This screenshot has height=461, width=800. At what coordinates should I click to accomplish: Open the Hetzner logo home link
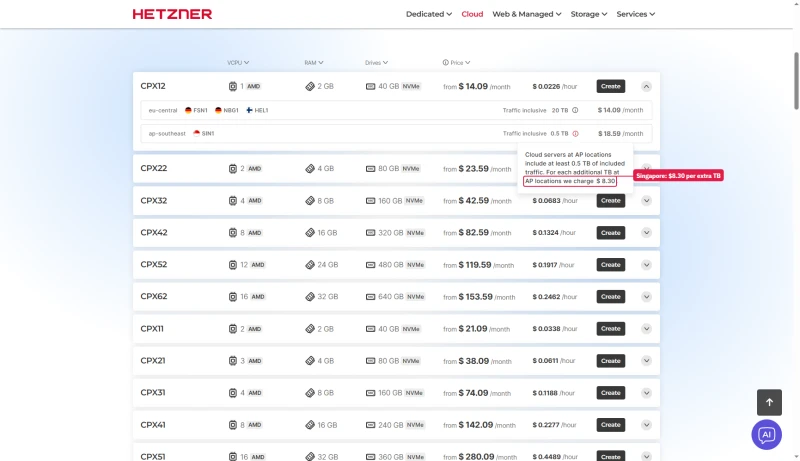point(172,14)
